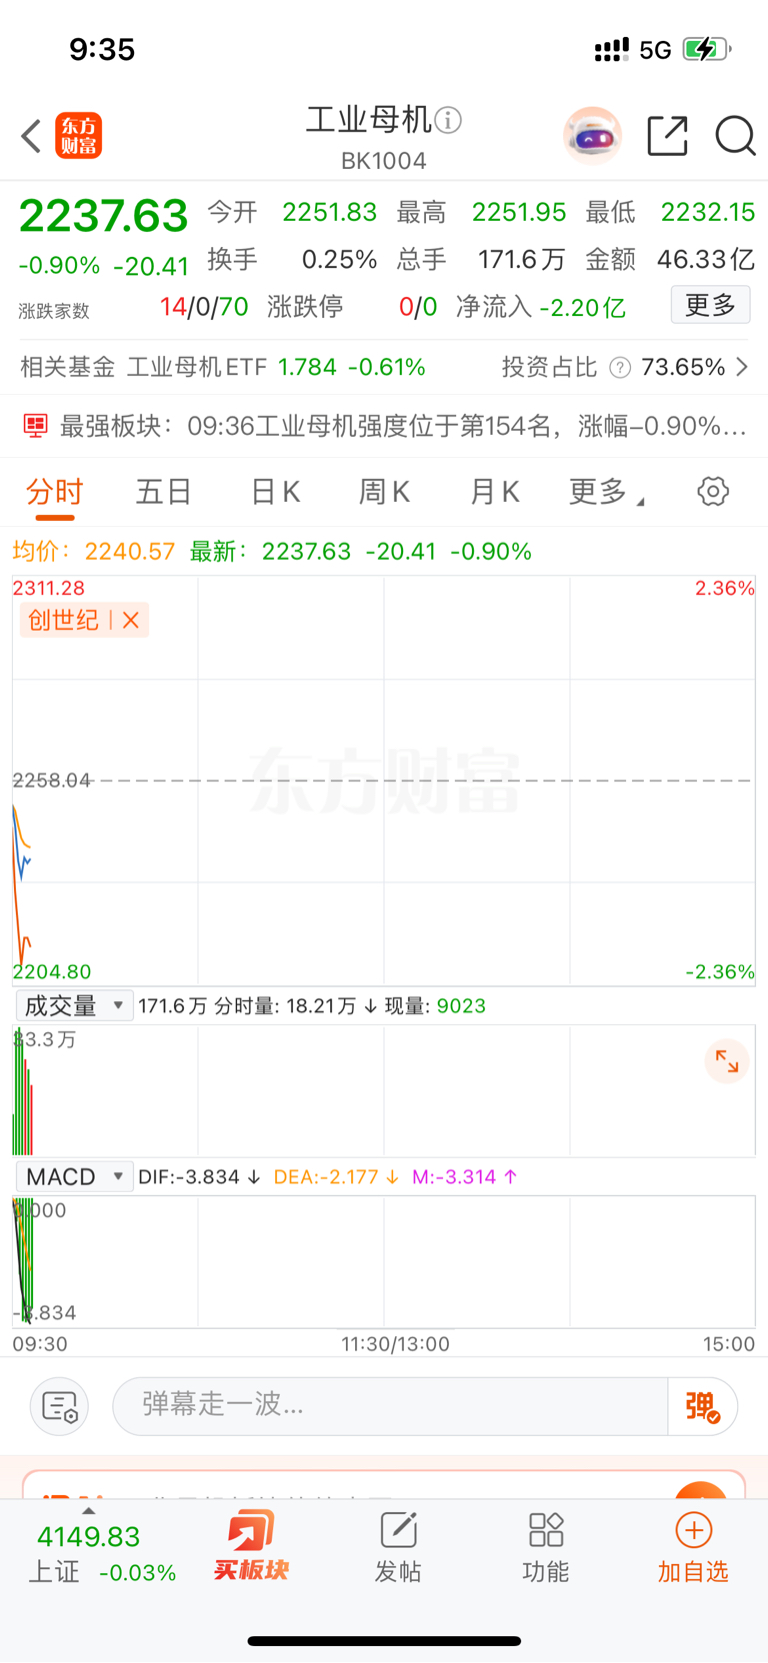Open danmaku settings icon left of input
The height and width of the screenshot is (1663, 768).
(x=60, y=1406)
